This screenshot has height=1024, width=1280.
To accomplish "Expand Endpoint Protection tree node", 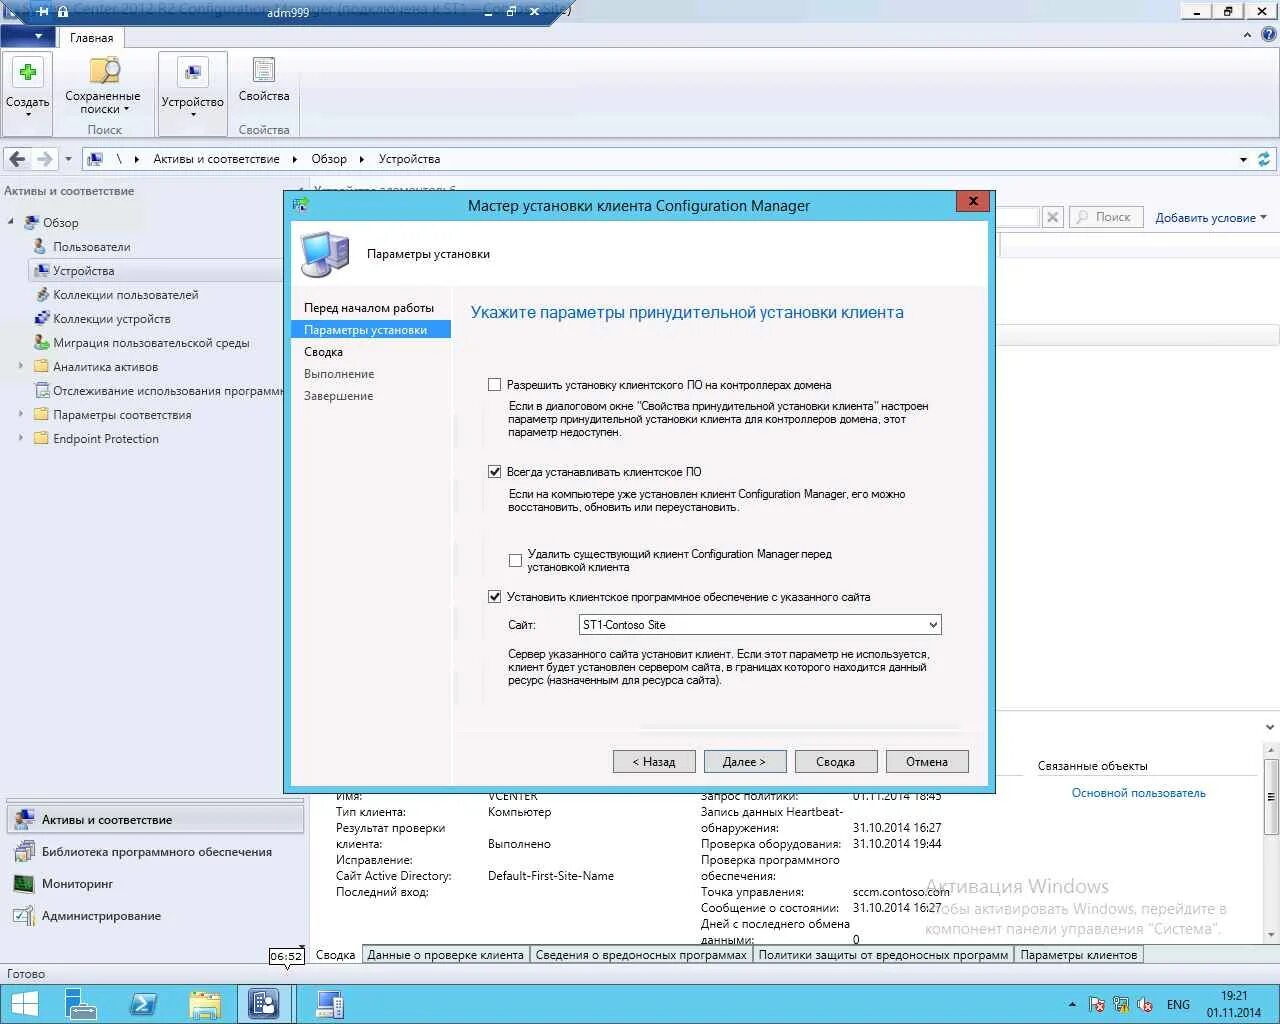I will pyautogui.click(x=21, y=438).
